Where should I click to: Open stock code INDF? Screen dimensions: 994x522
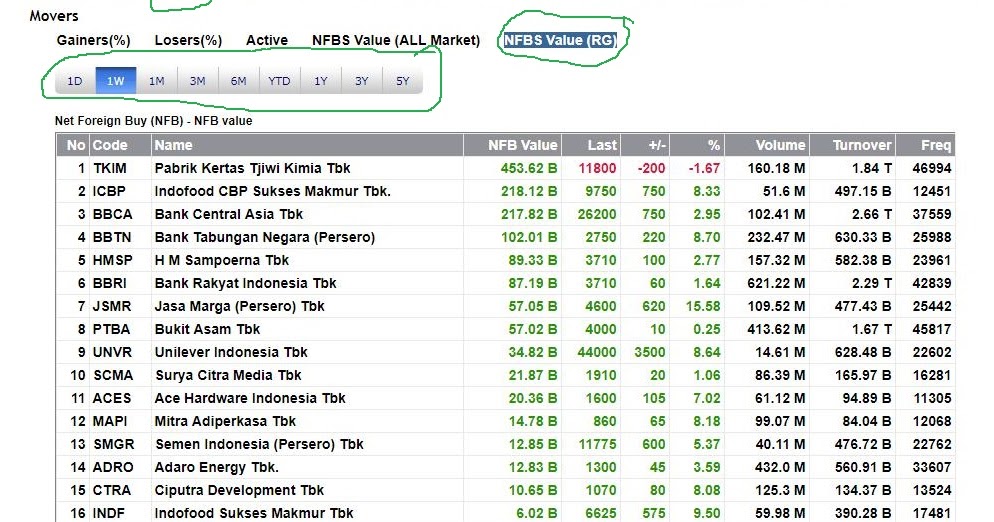tap(108, 513)
